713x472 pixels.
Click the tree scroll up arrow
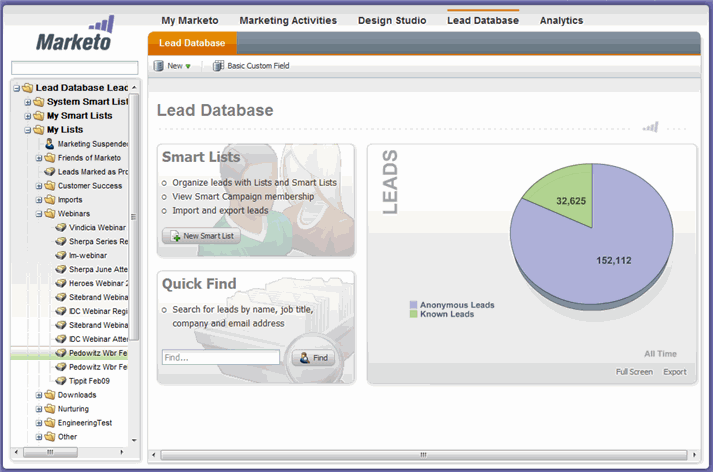(134, 87)
